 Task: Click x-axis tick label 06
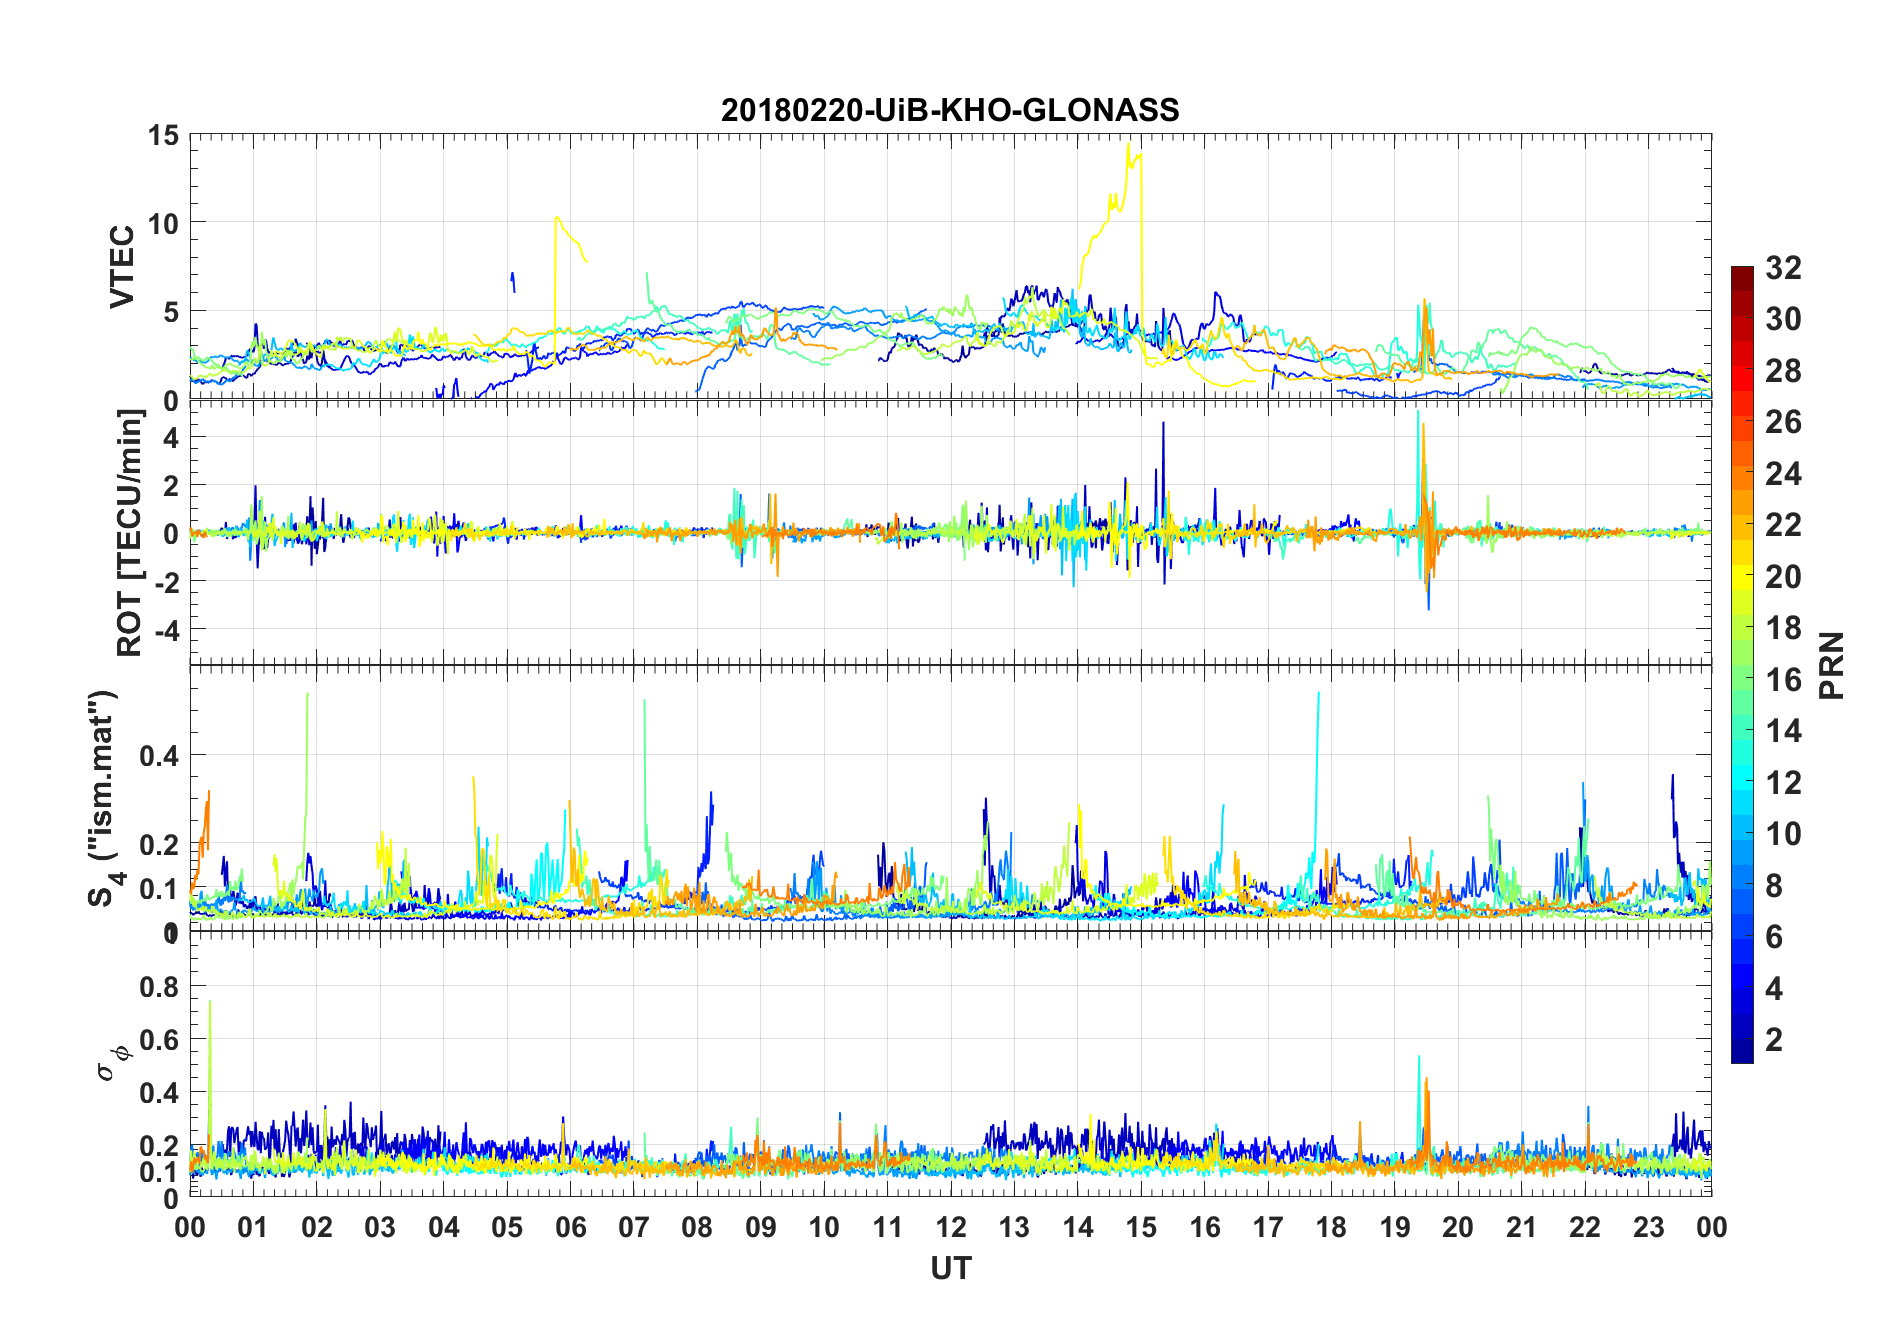[570, 1227]
